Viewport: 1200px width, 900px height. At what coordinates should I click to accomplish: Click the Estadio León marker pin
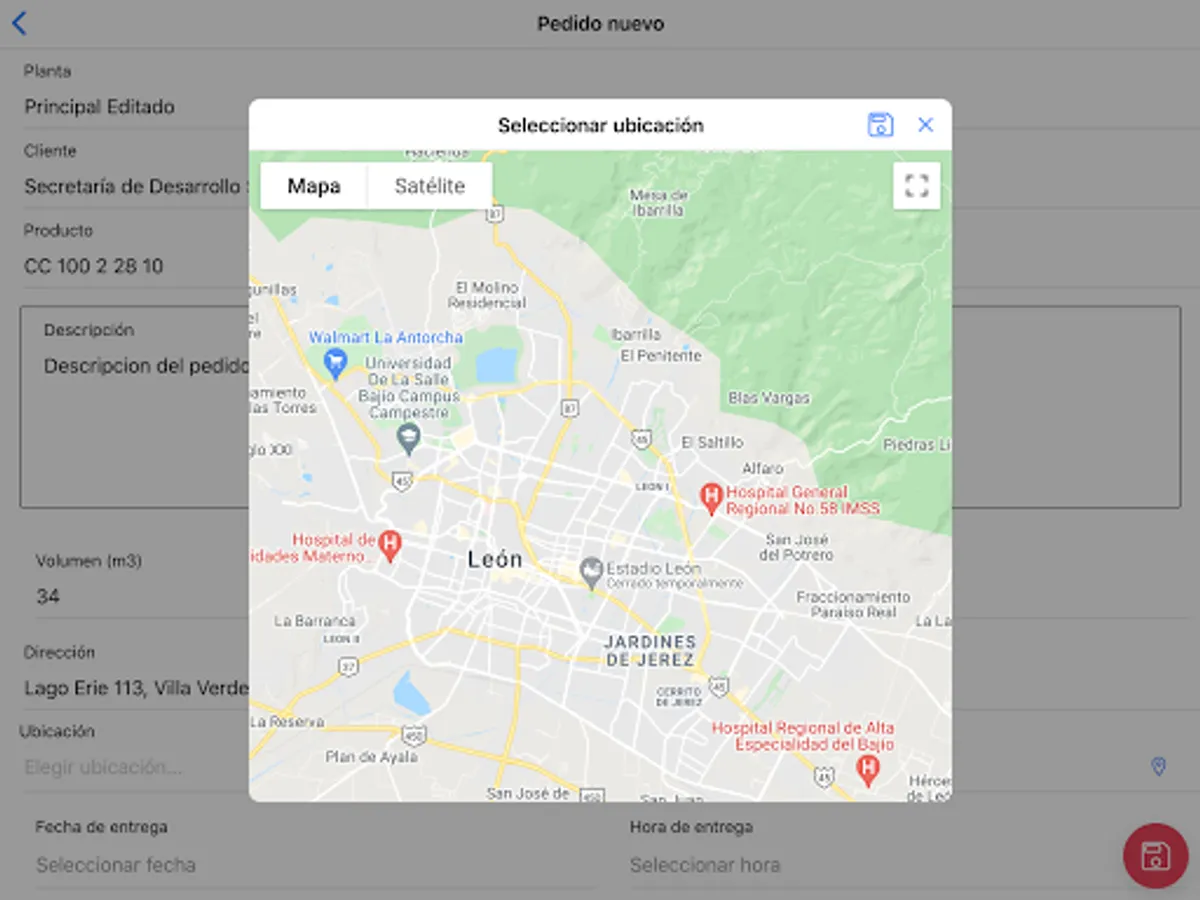click(x=591, y=573)
